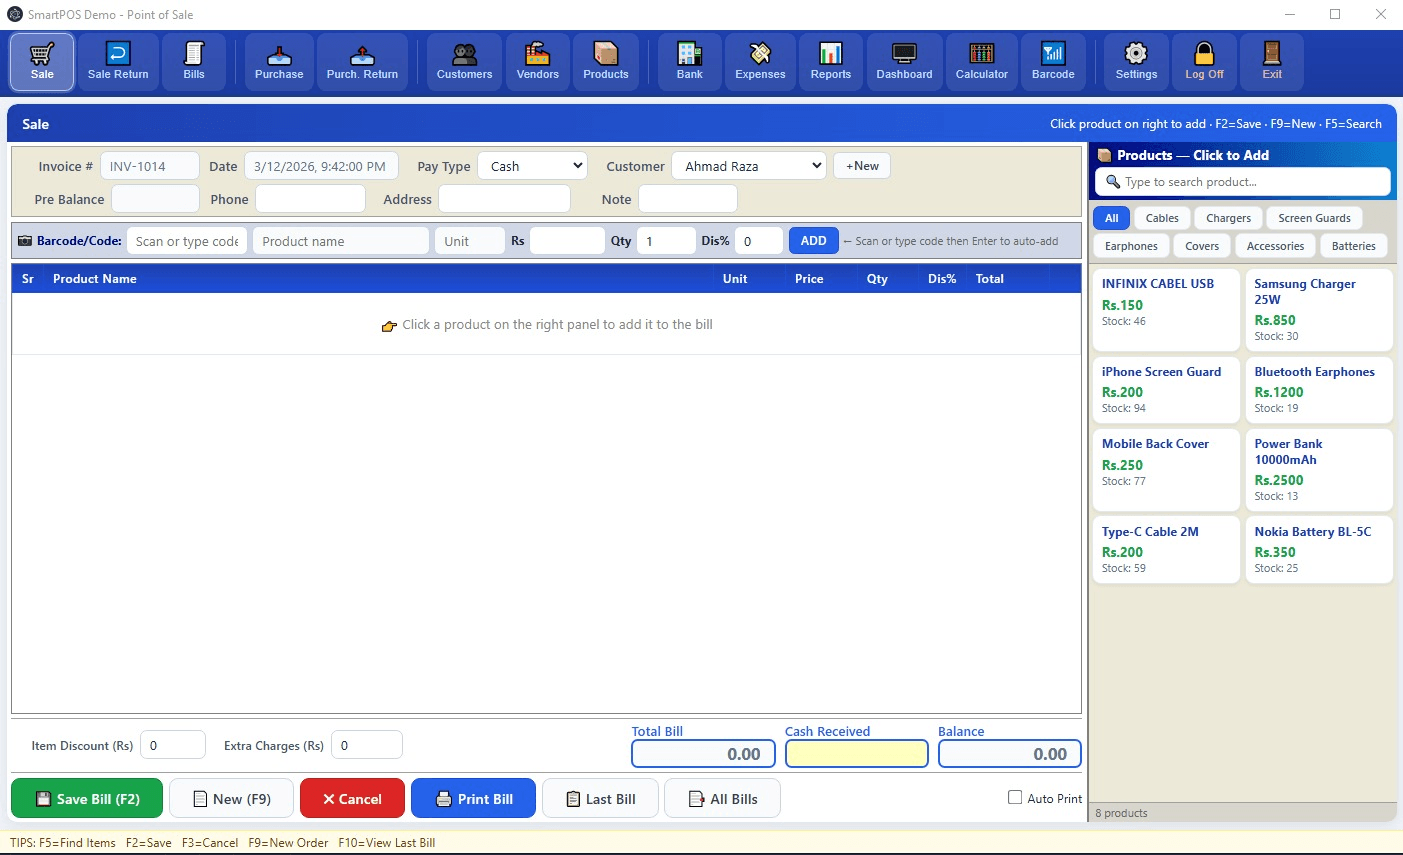Switch to the Chargers category tab
The height and width of the screenshot is (855, 1403).
click(x=1227, y=217)
